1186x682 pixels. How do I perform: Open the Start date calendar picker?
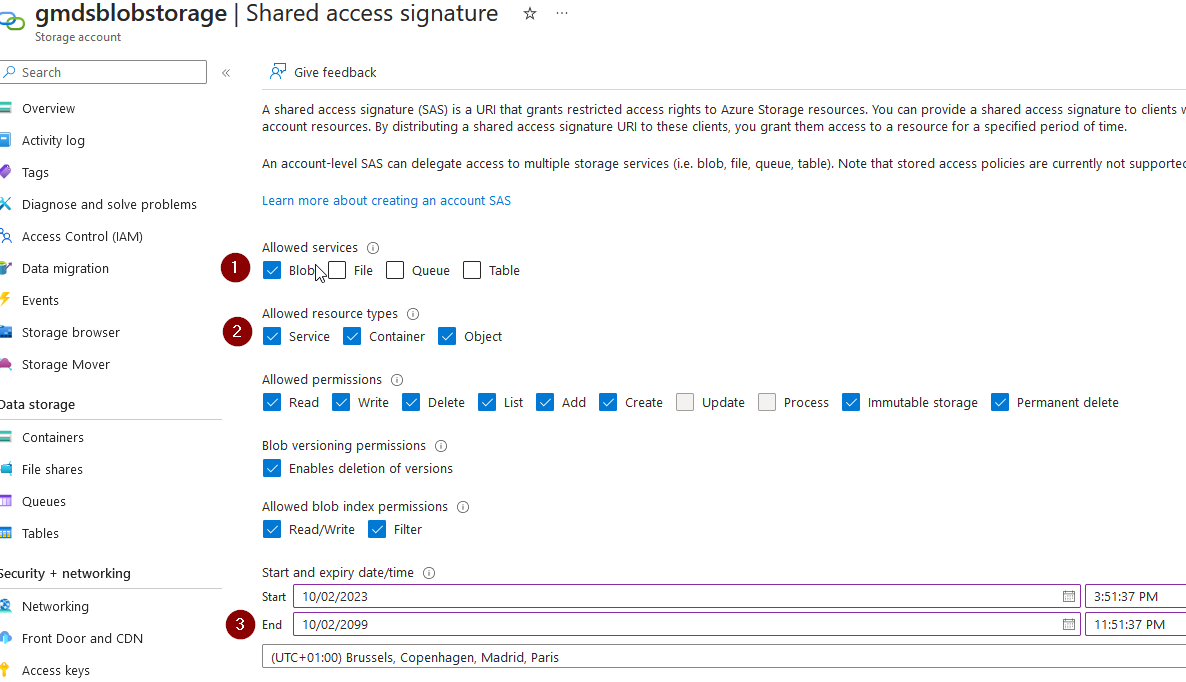click(x=1068, y=596)
